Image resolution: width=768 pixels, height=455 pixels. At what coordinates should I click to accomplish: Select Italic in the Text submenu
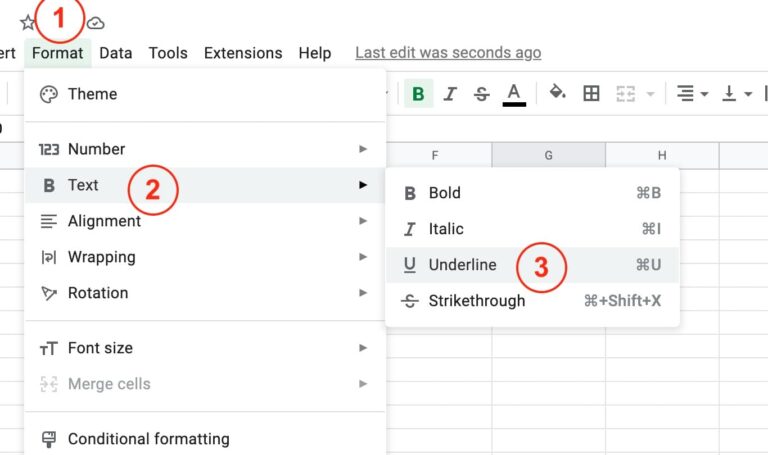[x=532, y=229]
